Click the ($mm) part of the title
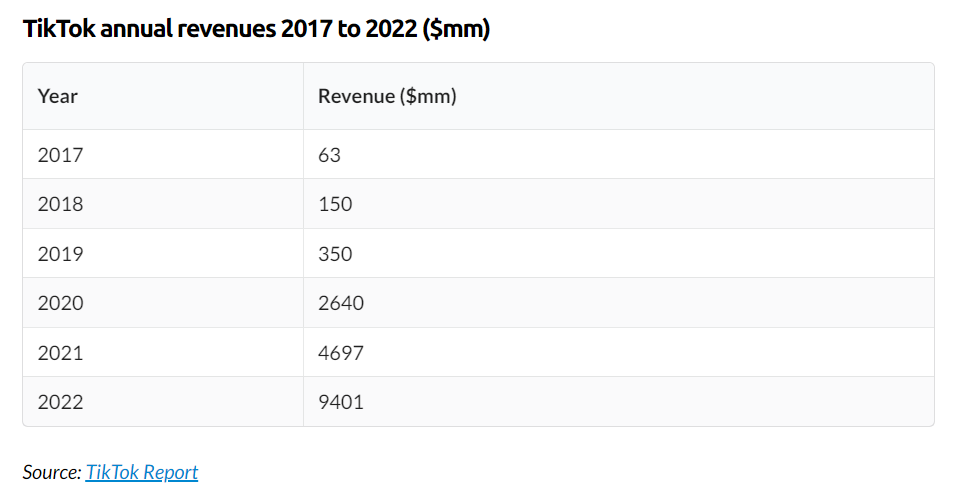 pyautogui.click(x=456, y=28)
